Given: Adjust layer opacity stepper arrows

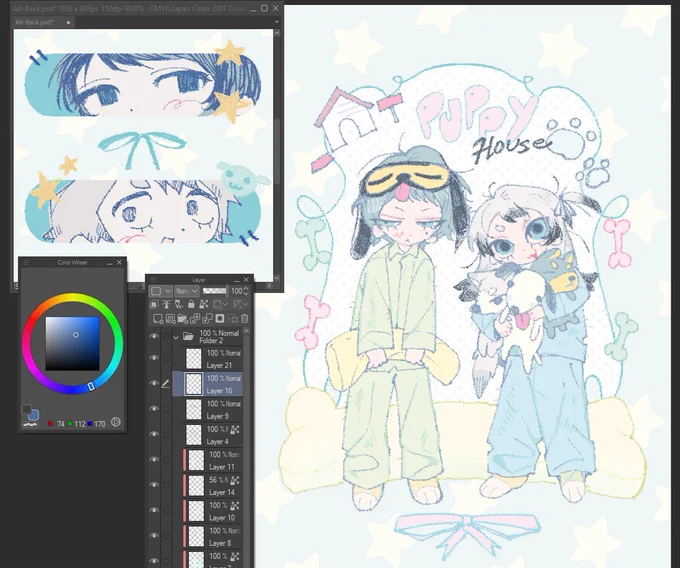Looking at the screenshot, I should point(246,291).
